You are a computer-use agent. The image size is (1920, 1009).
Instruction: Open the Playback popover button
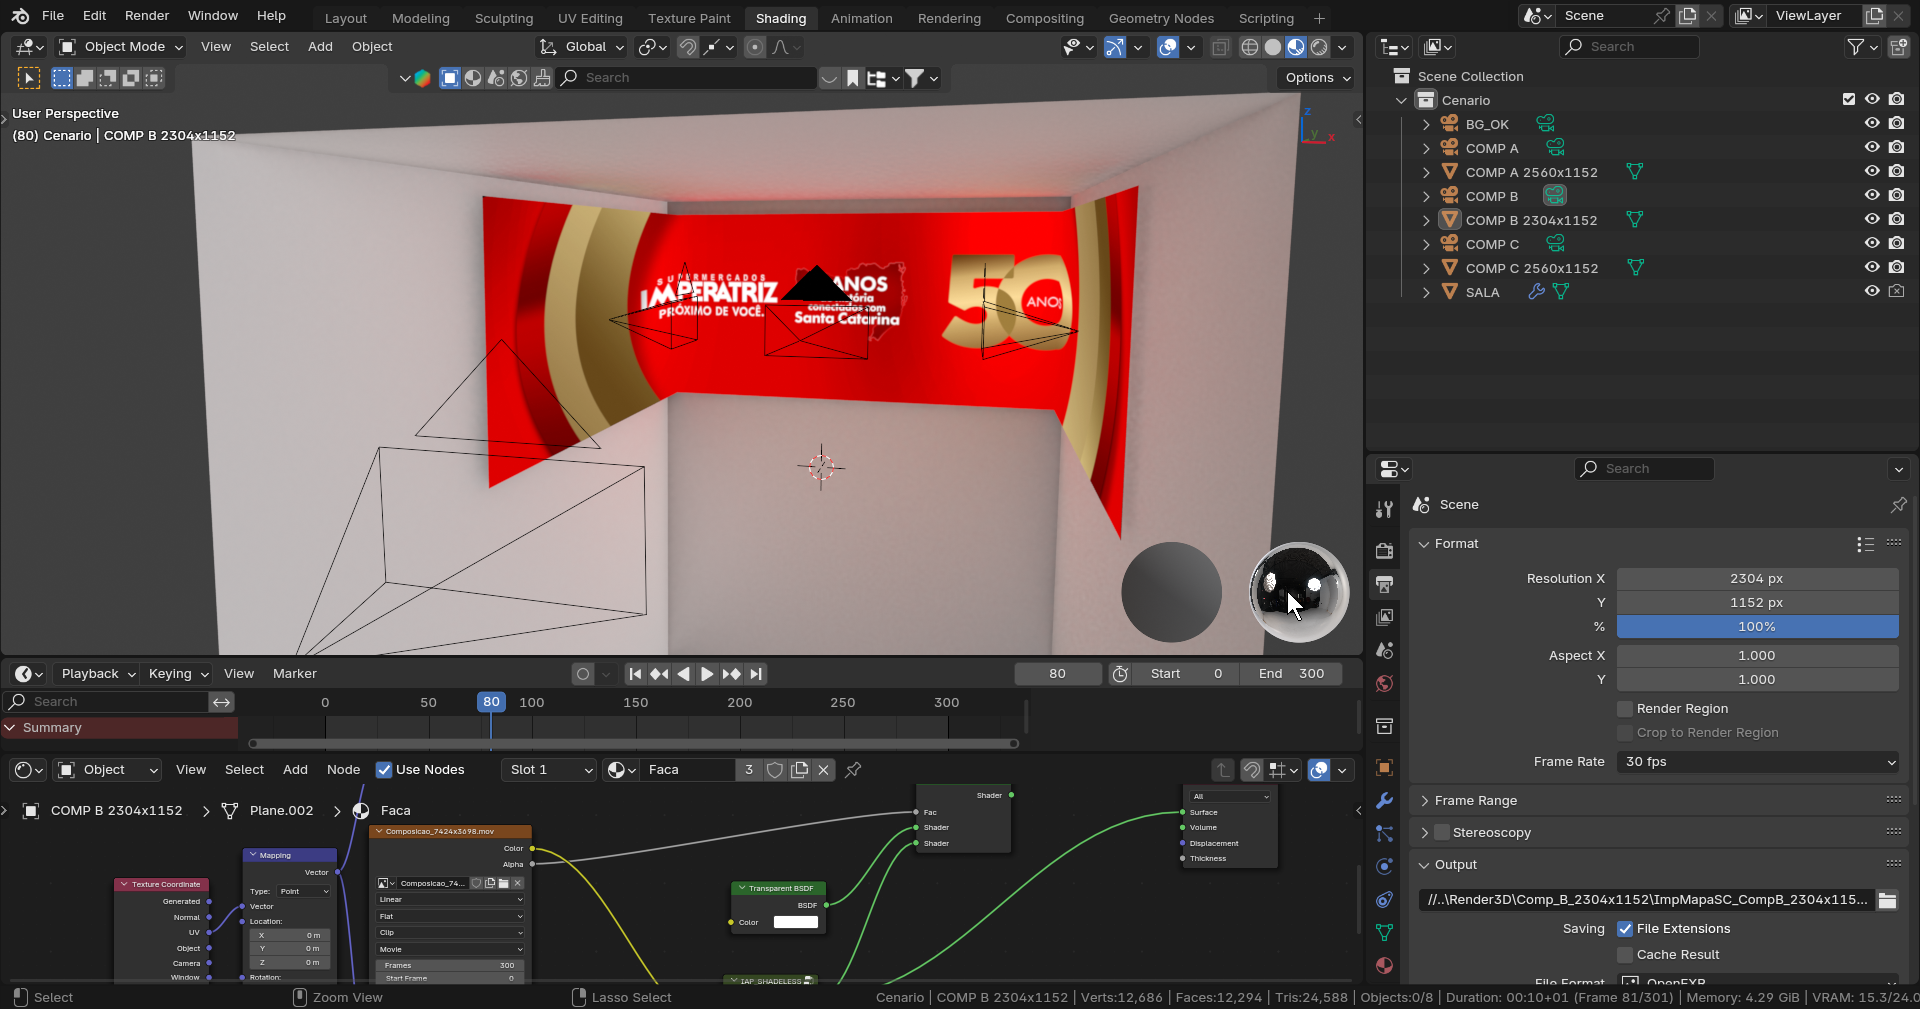(x=97, y=674)
